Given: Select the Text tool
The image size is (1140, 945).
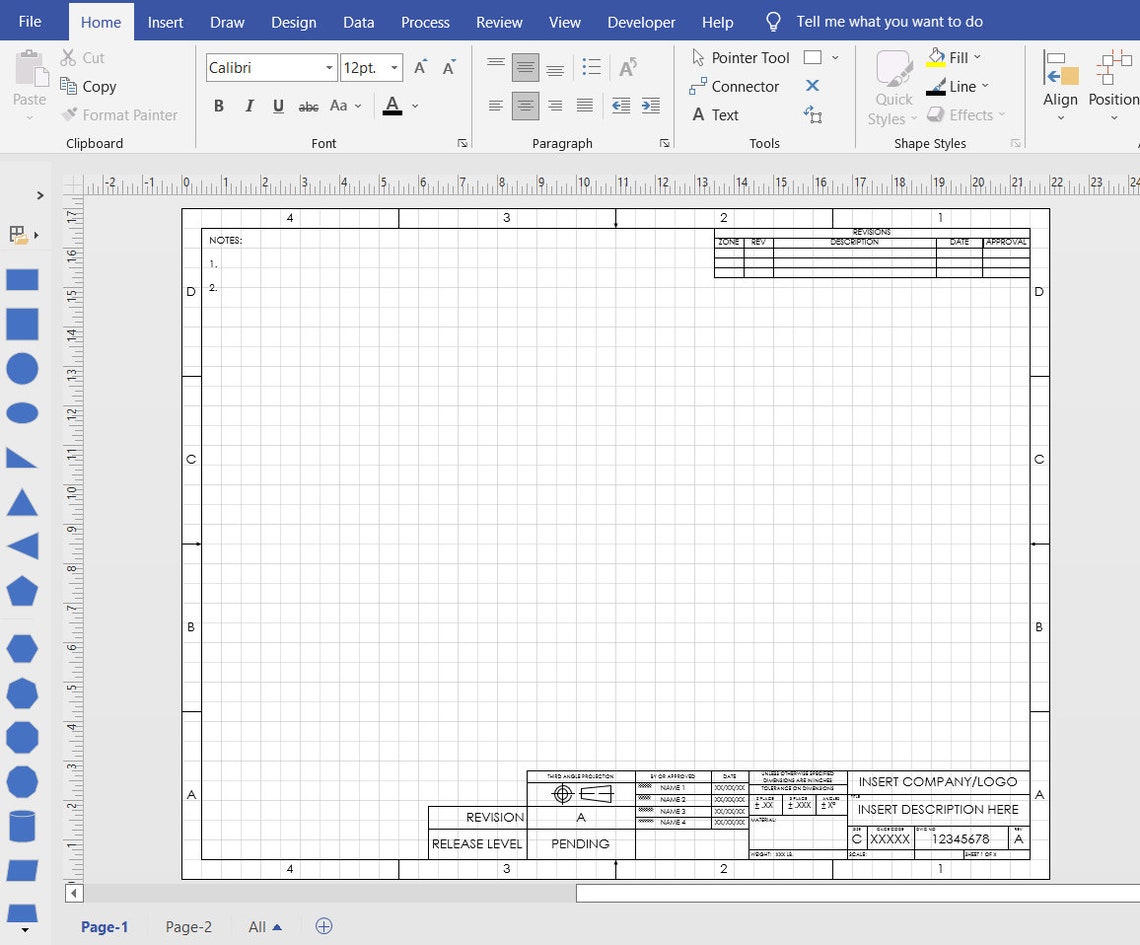Looking at the screenshot, I should [x=716, y=114].
